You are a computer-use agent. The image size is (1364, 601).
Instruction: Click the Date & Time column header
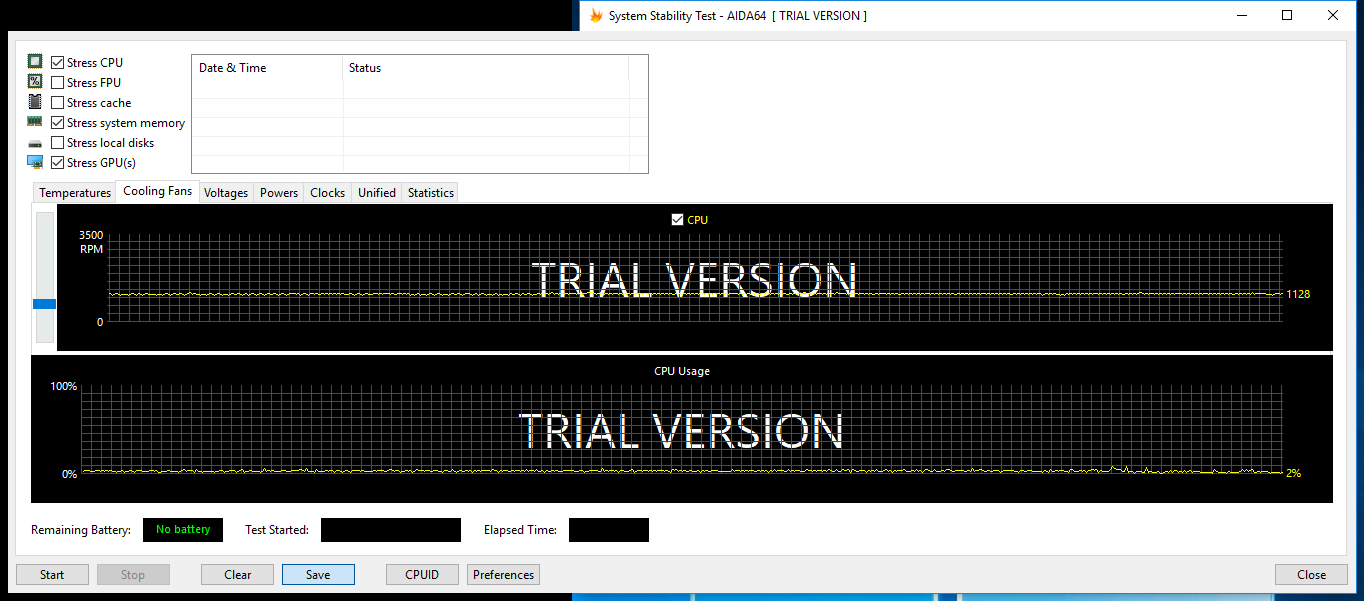point(267,68)
